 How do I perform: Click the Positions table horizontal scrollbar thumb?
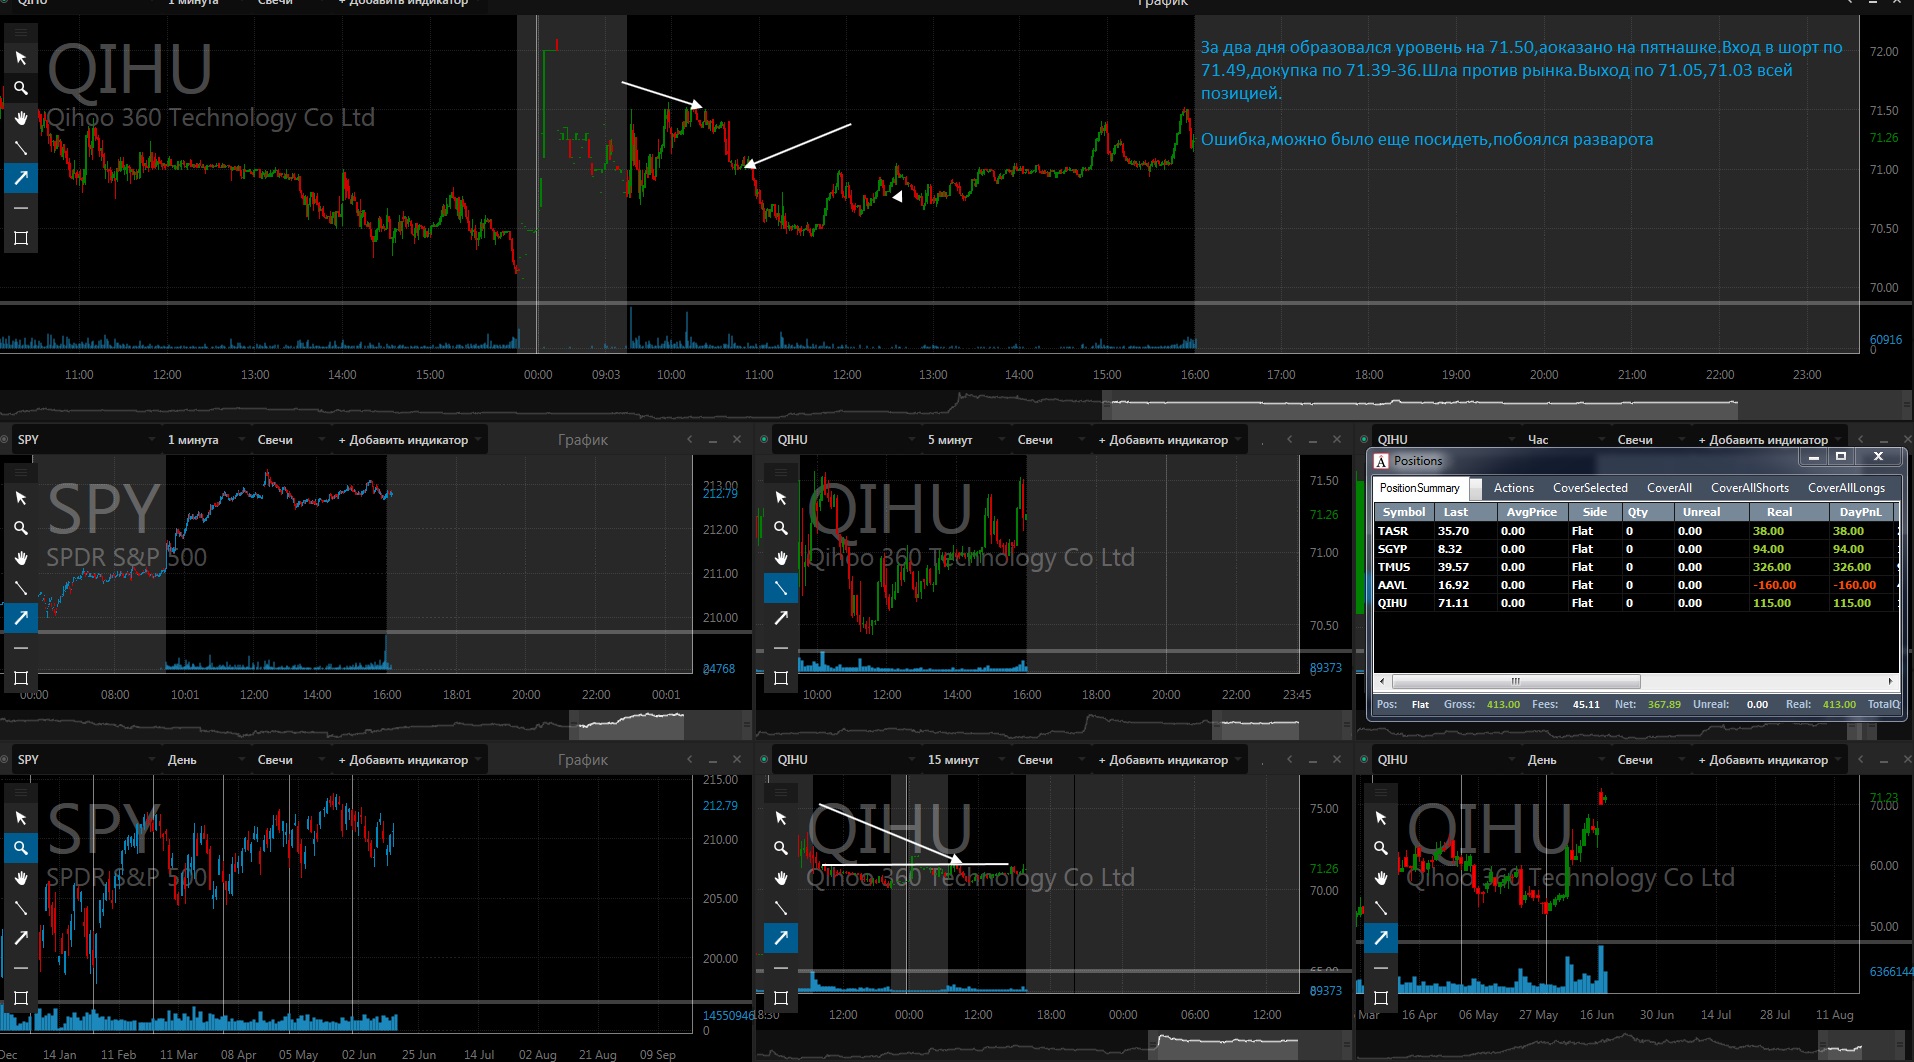1516,681
